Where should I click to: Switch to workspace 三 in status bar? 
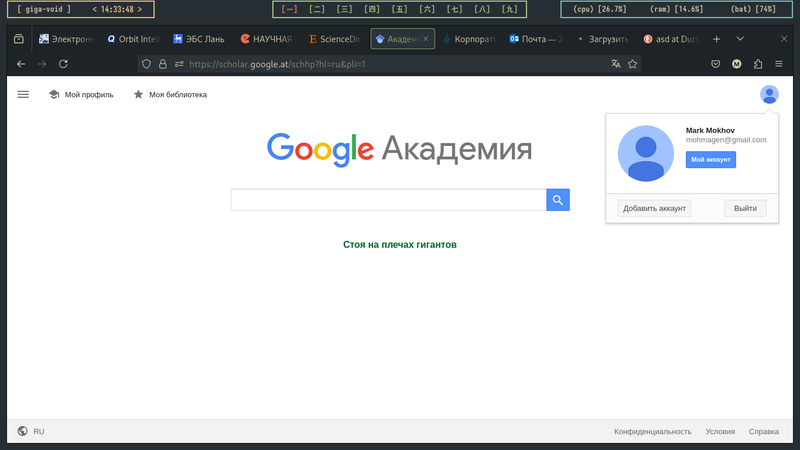[344, 9]
